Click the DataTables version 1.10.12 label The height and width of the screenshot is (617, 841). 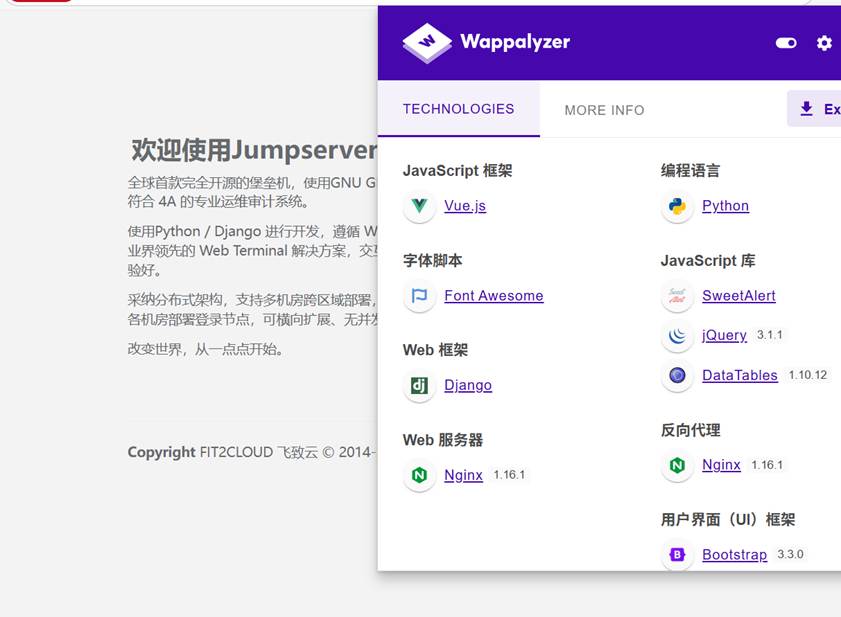[808, 374]
